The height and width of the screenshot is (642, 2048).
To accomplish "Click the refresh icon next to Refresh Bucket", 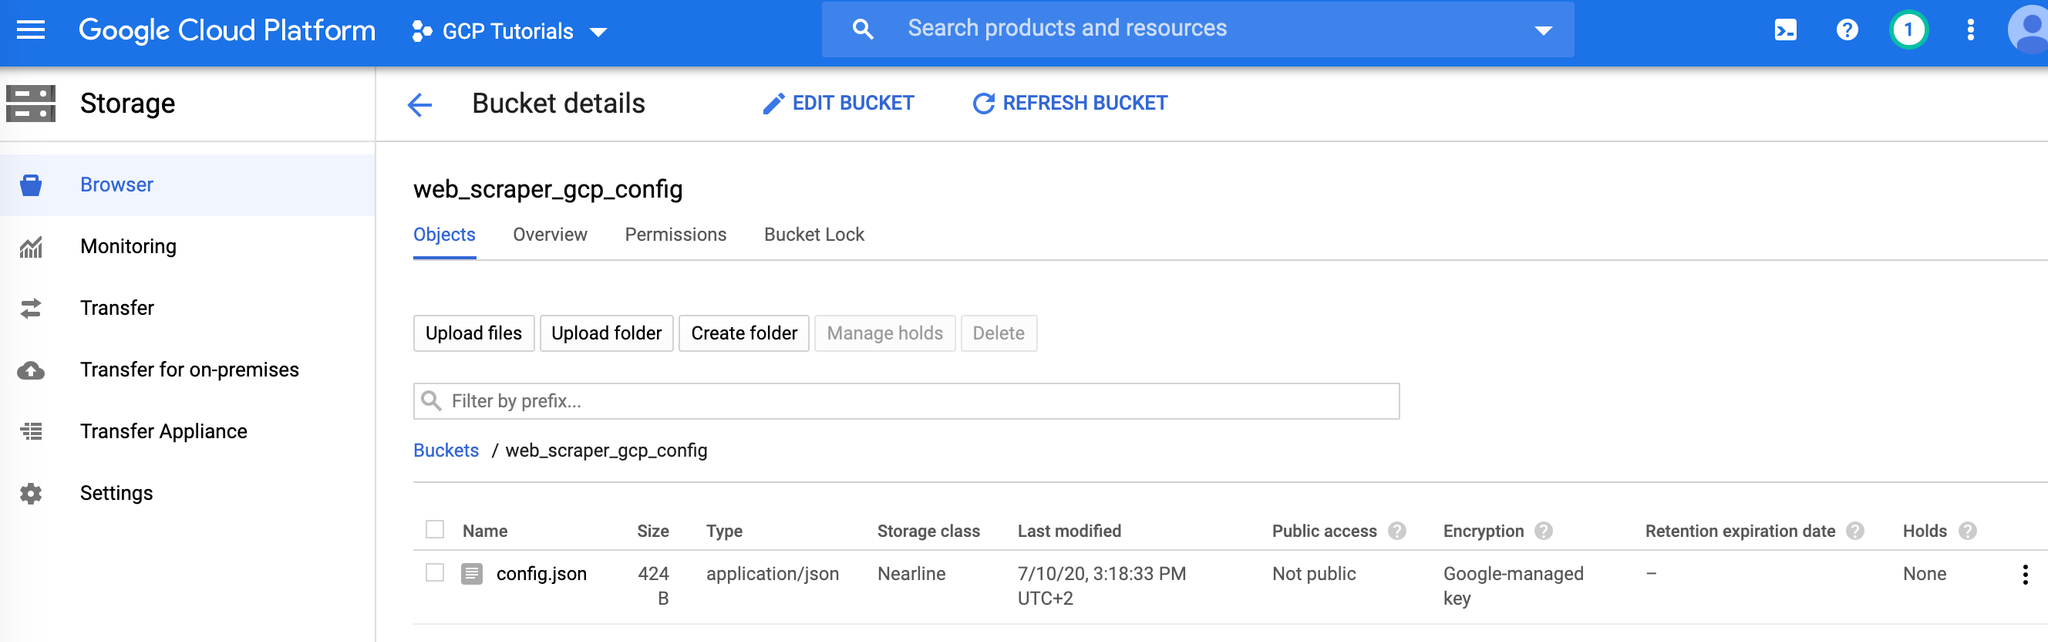I will pos(984,104).
